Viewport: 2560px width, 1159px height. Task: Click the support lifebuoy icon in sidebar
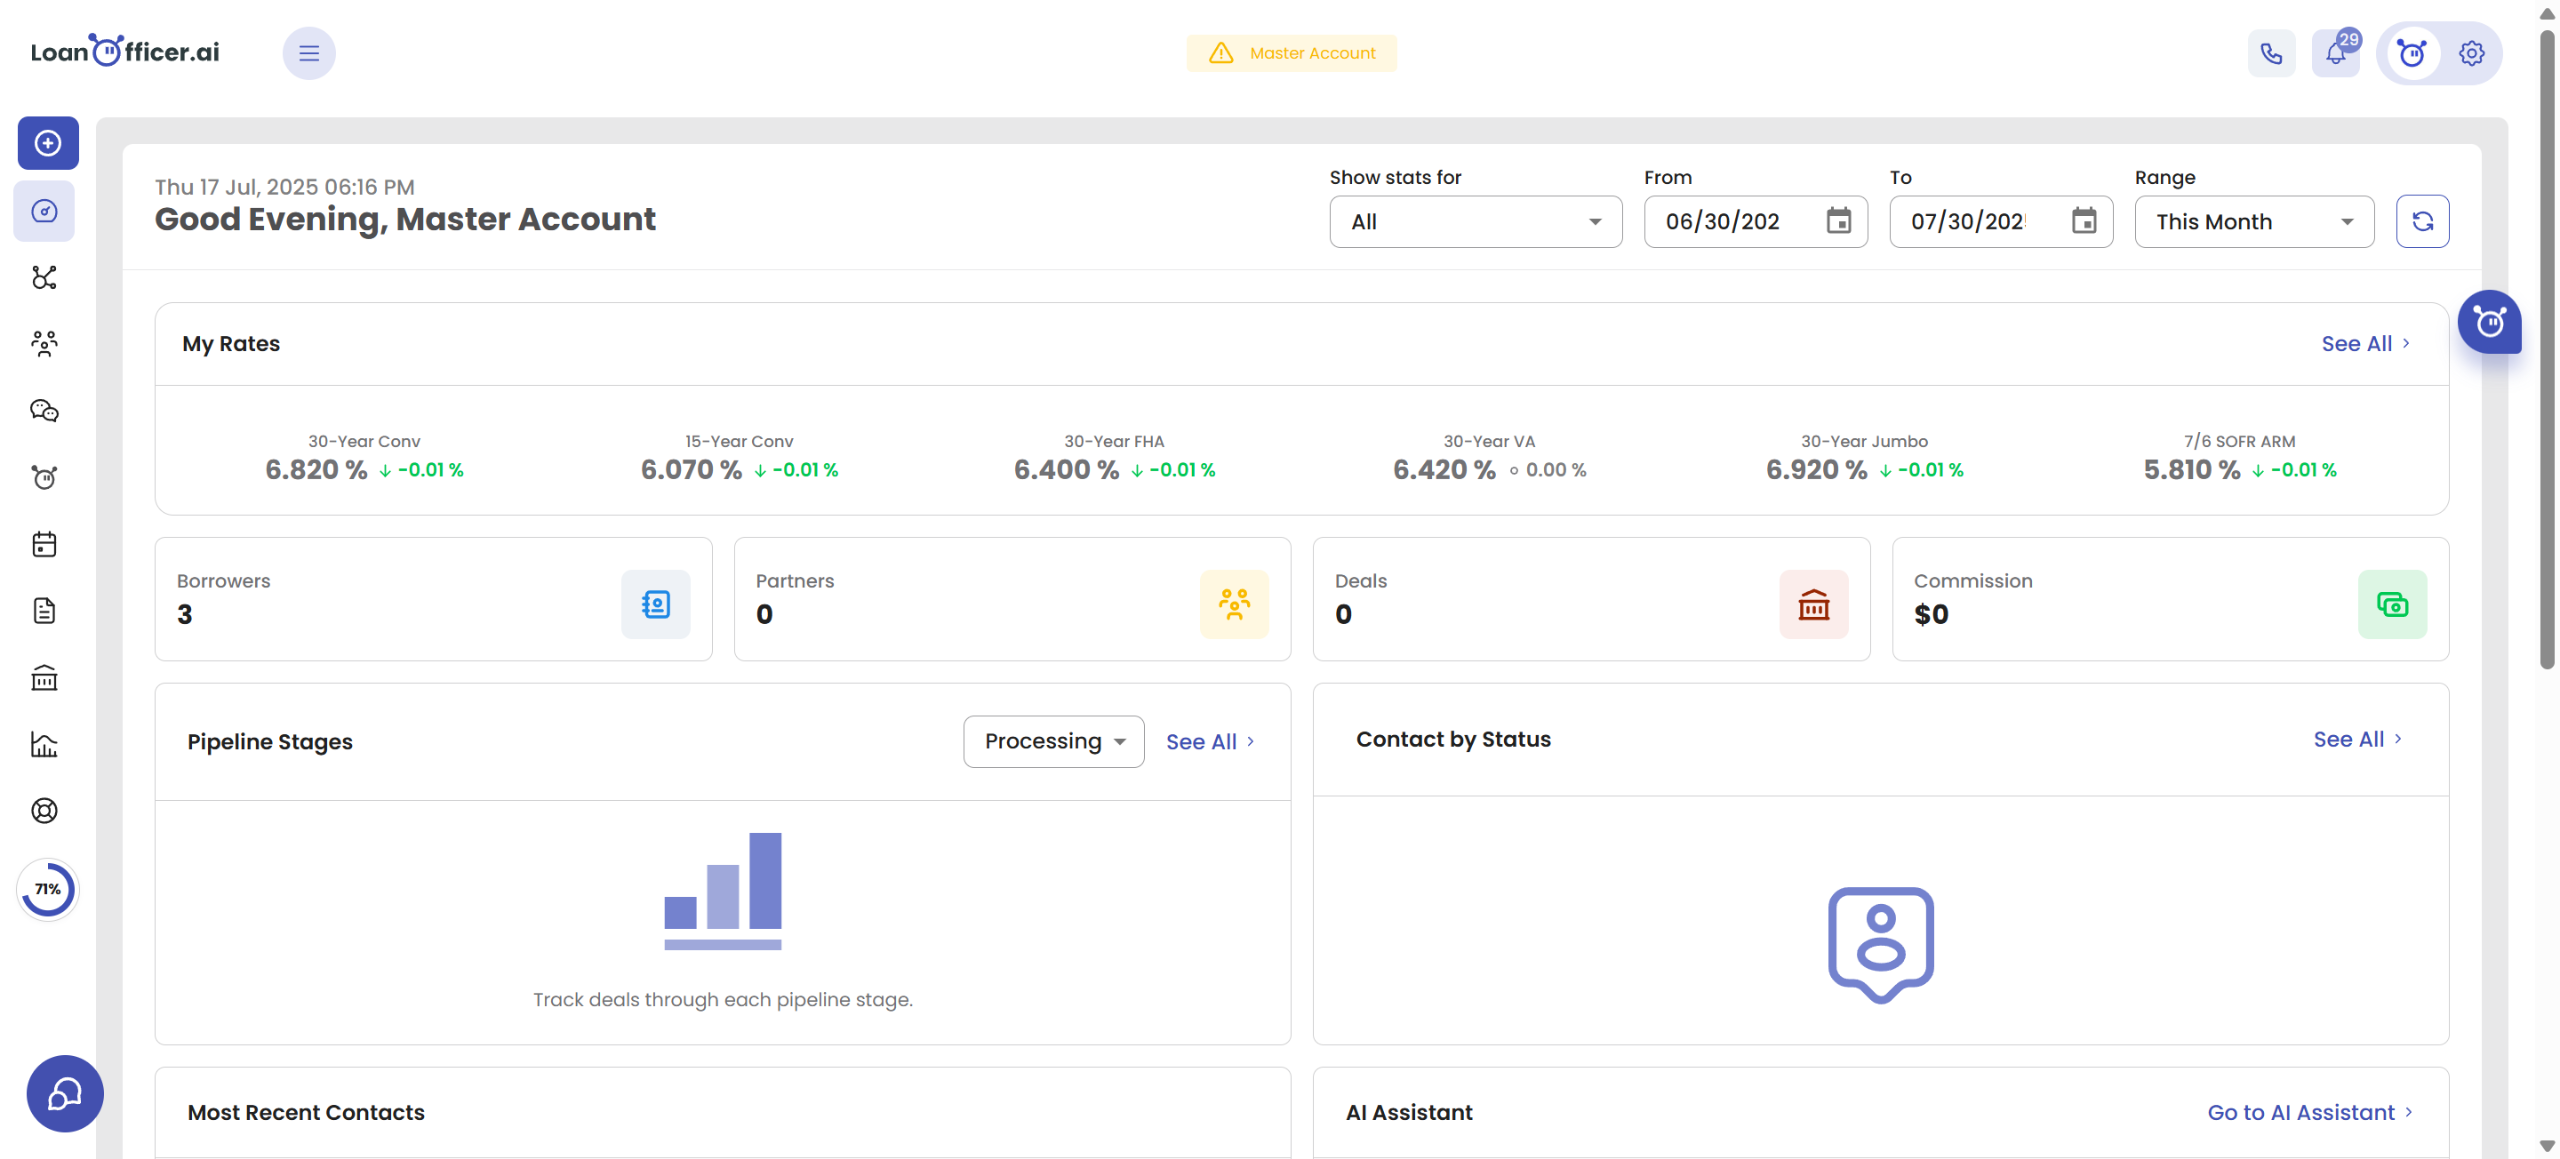(x=44, y=810)
